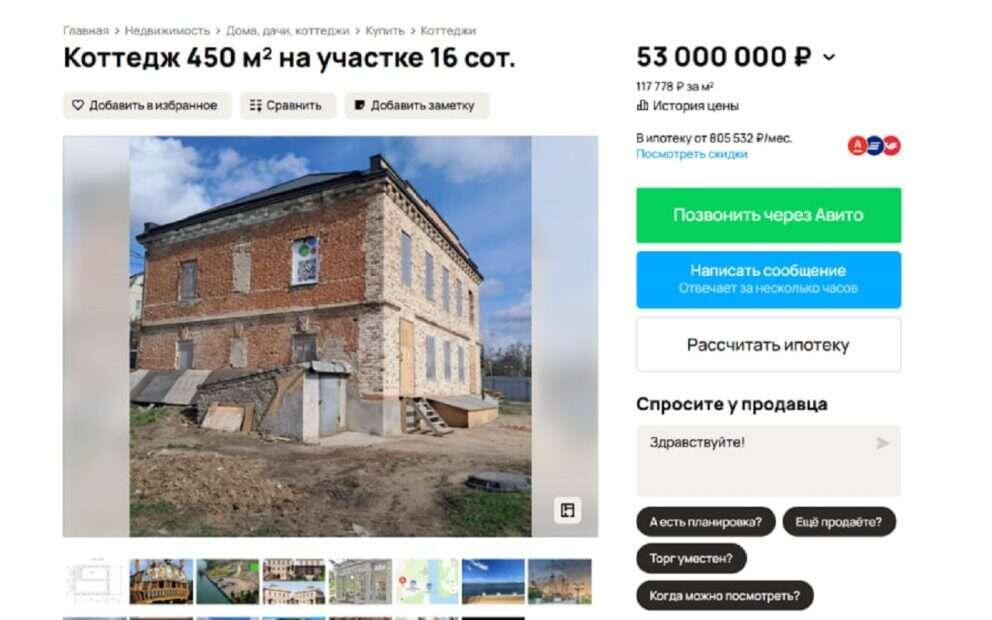Click the Написать сообщение button

tap(768, 280)
